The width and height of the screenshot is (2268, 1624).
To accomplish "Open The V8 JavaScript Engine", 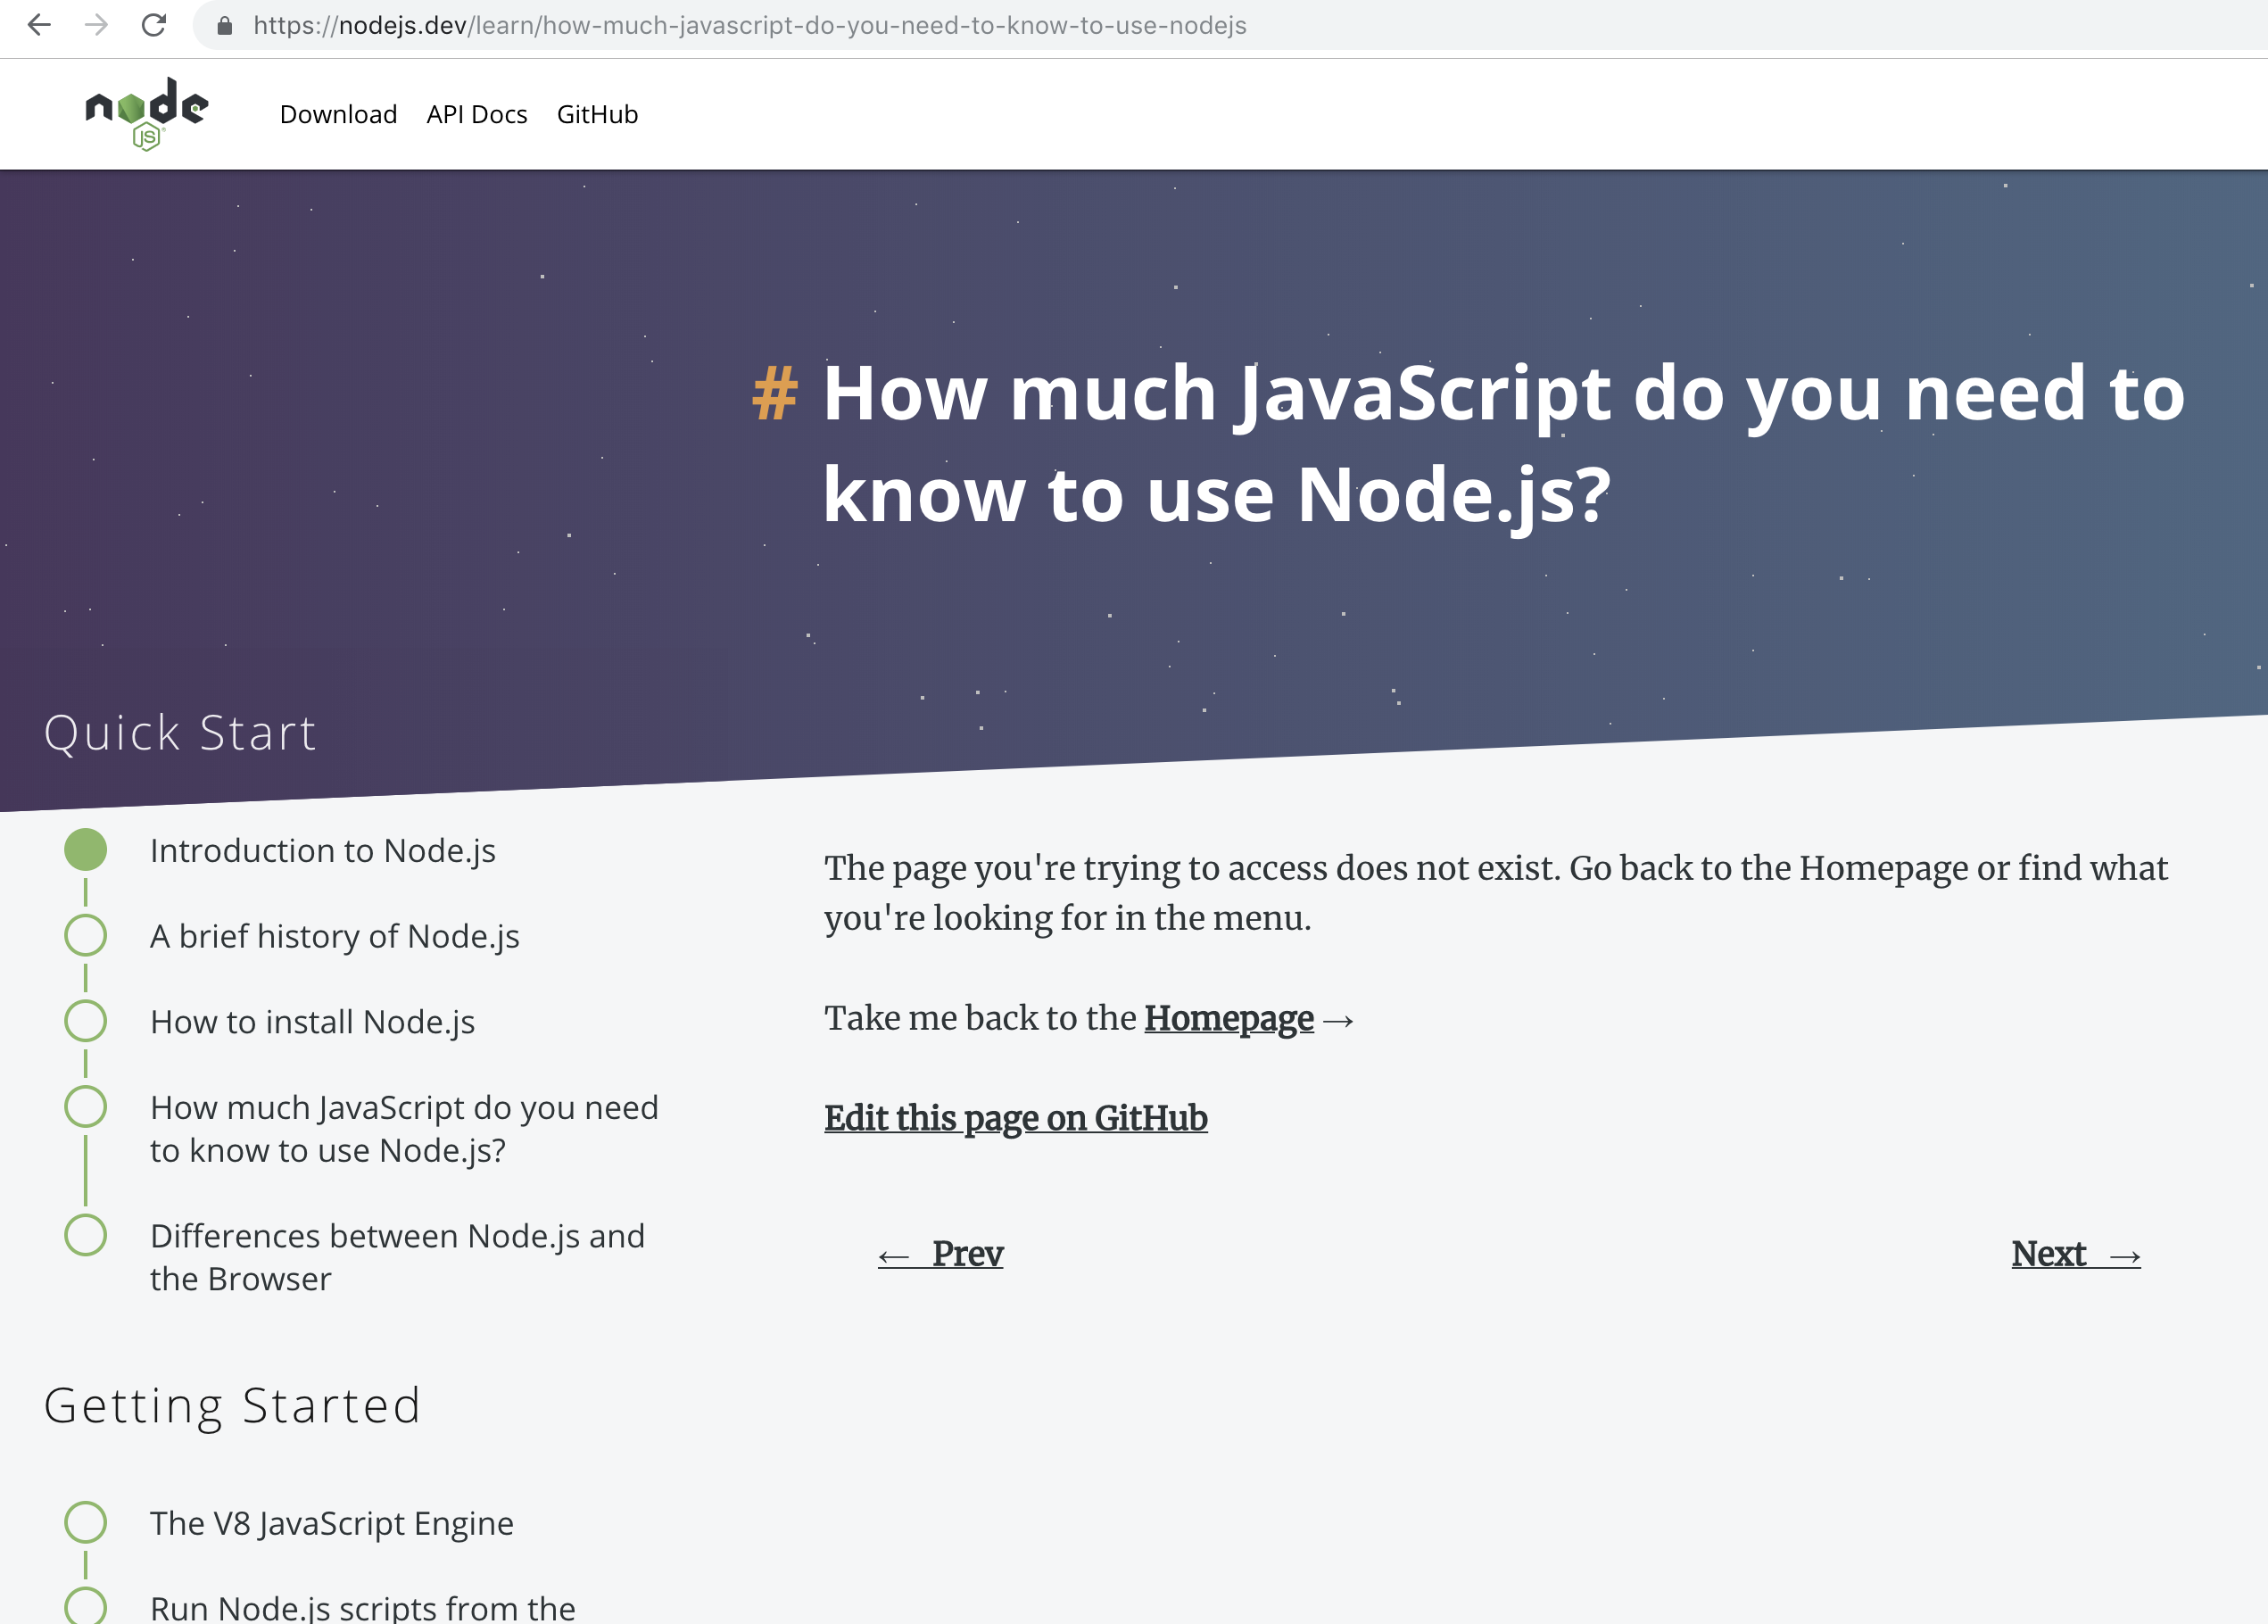I will tap(332, 1523).
